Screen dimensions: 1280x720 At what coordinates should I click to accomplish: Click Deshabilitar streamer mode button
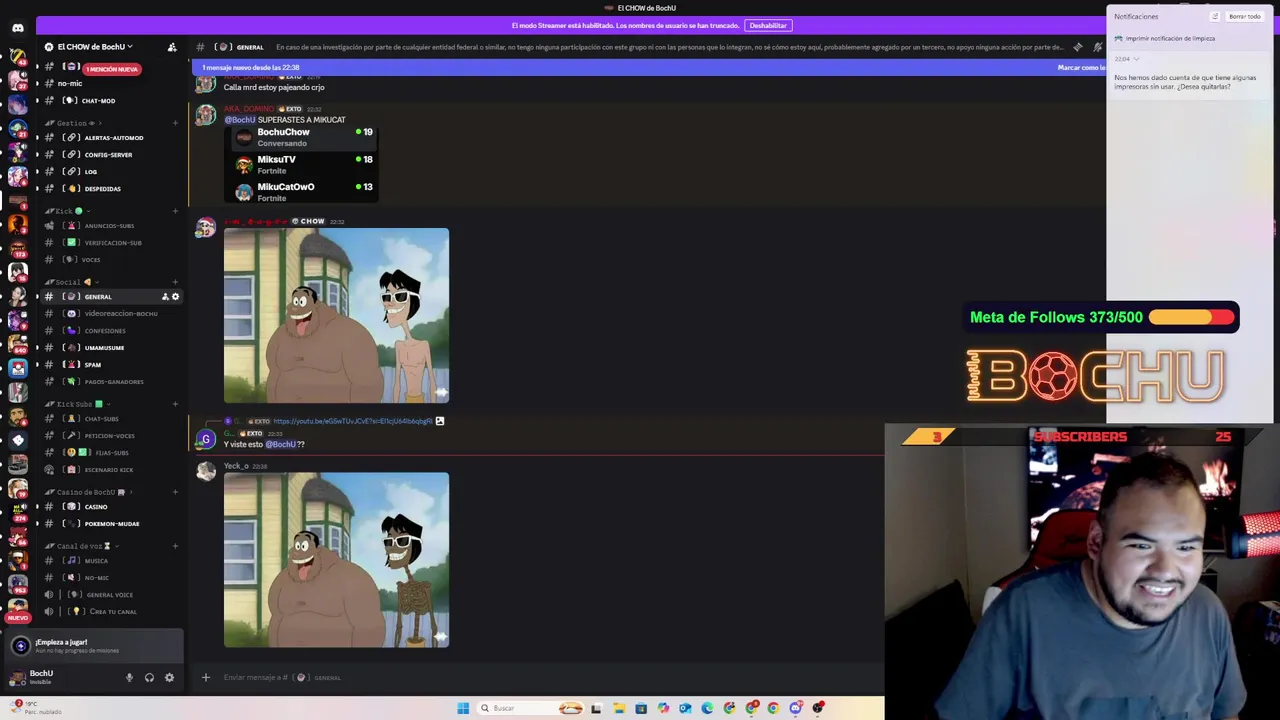click(768, 26)
